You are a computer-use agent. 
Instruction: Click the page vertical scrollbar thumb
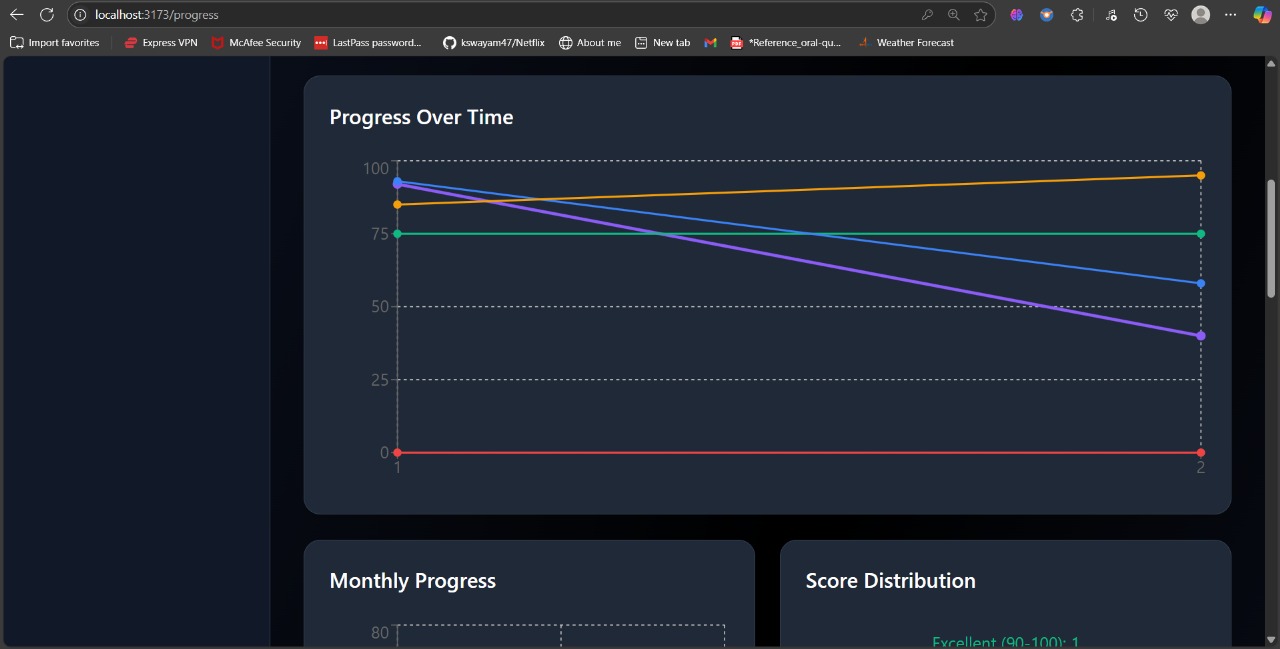tap(1271, 238)
